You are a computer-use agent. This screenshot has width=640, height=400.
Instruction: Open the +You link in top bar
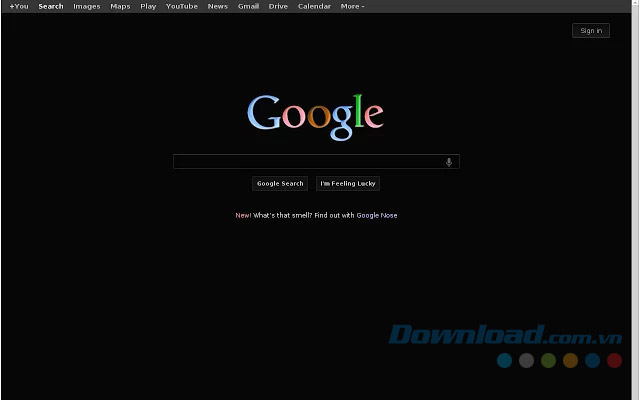click(x=19, y=6)
